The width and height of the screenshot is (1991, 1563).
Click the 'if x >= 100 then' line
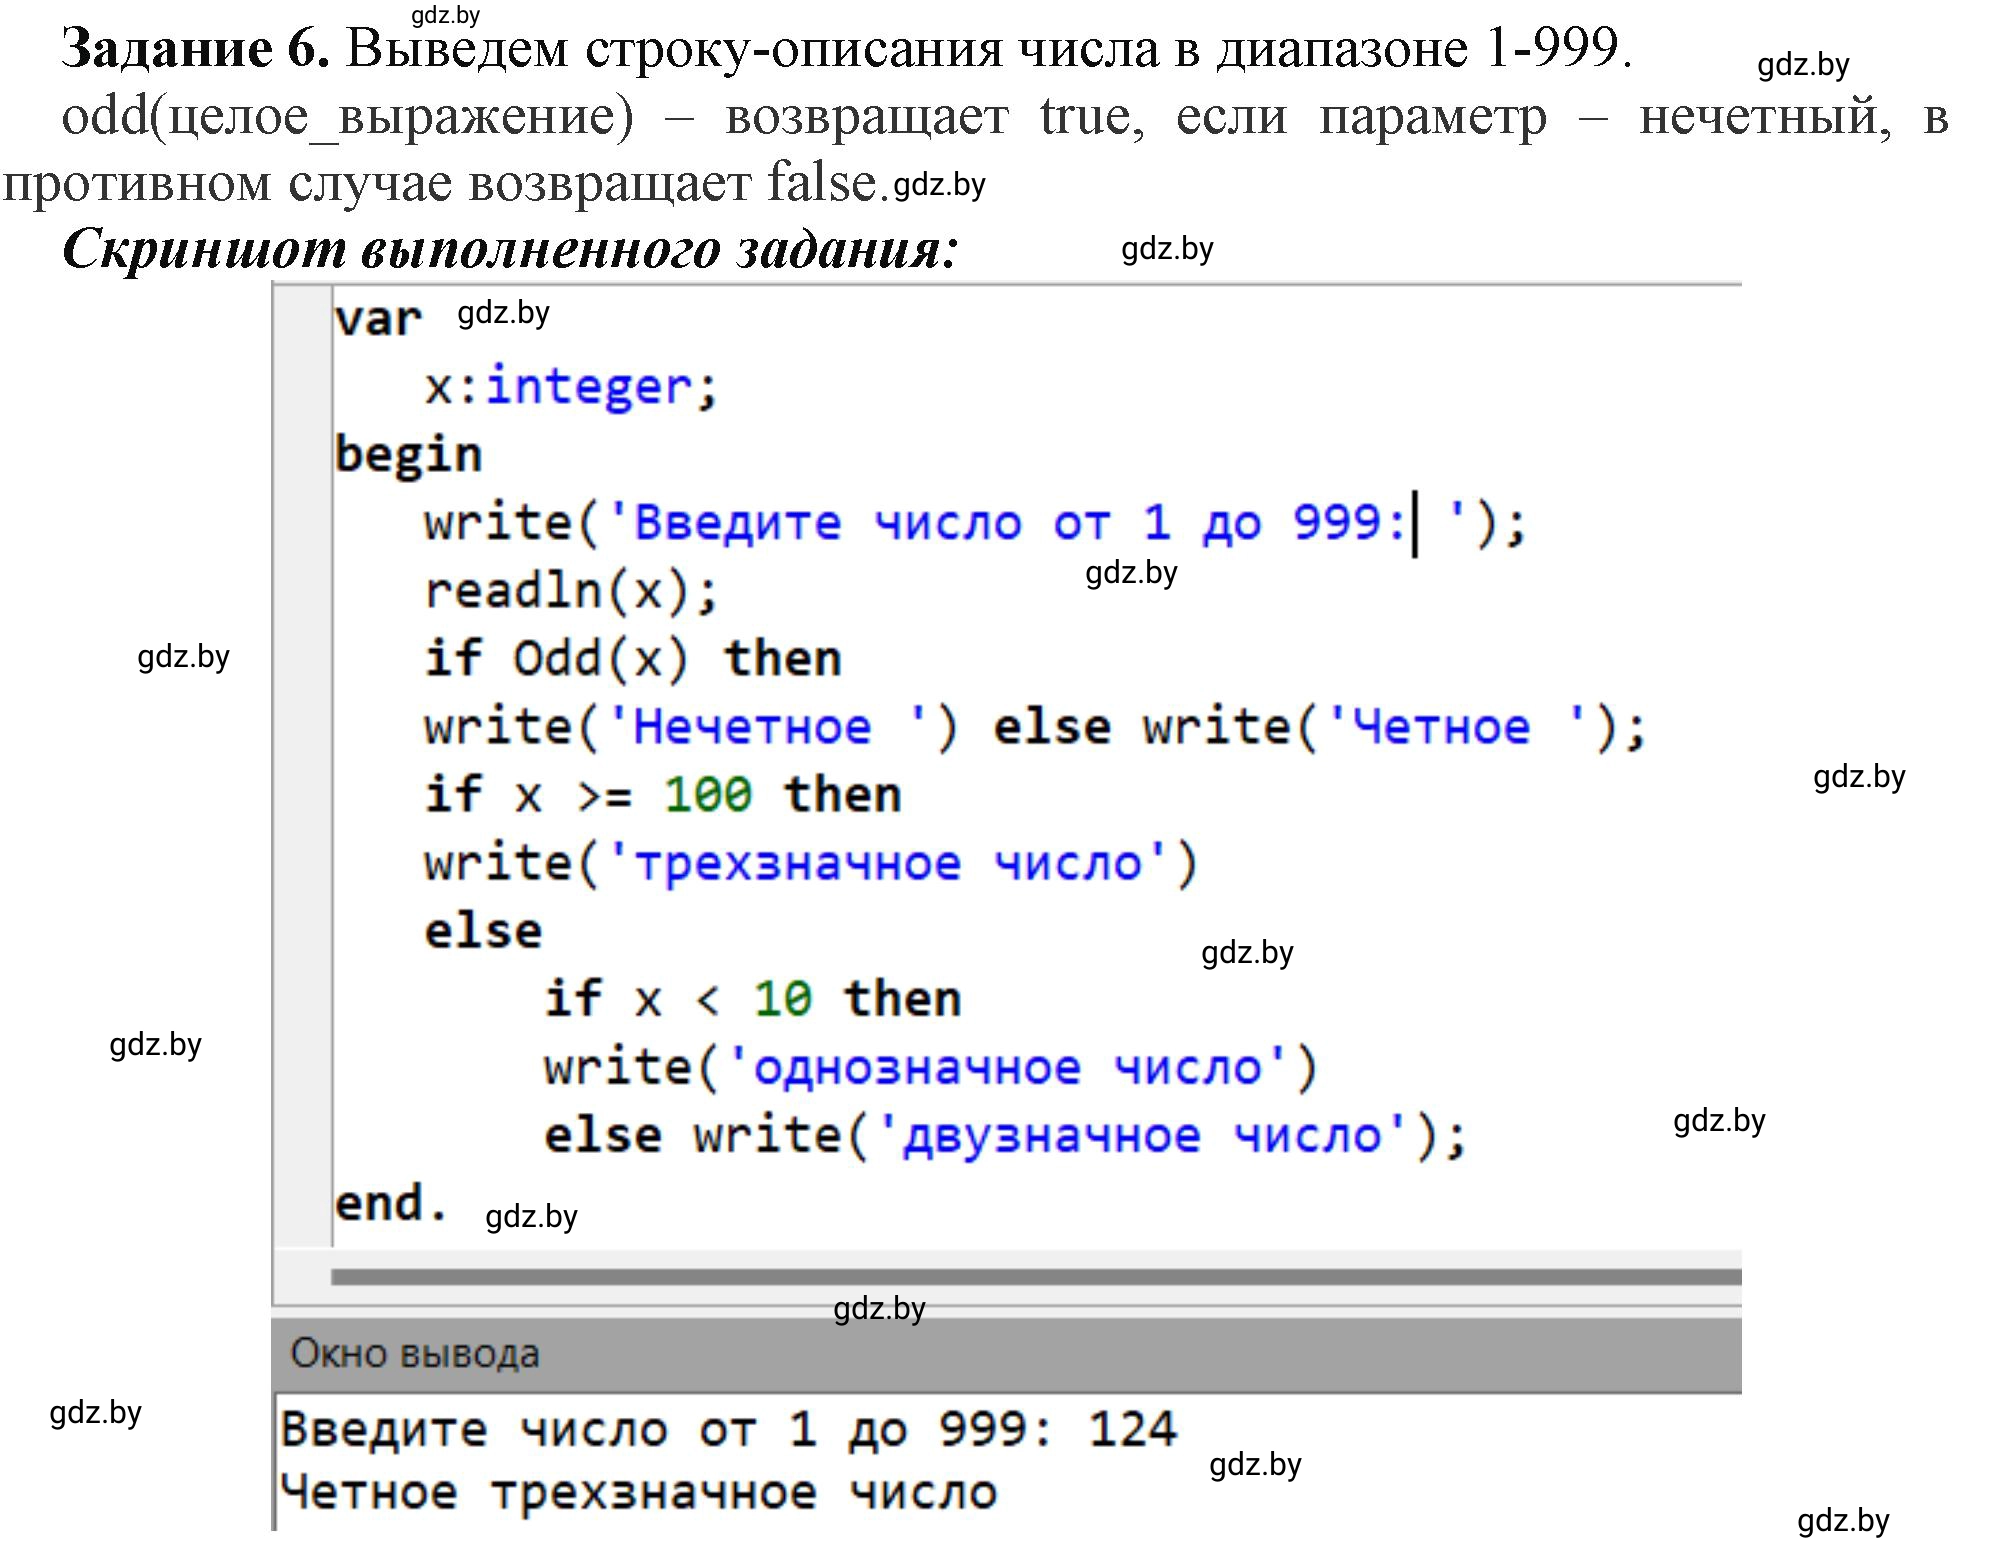point(662,795)
